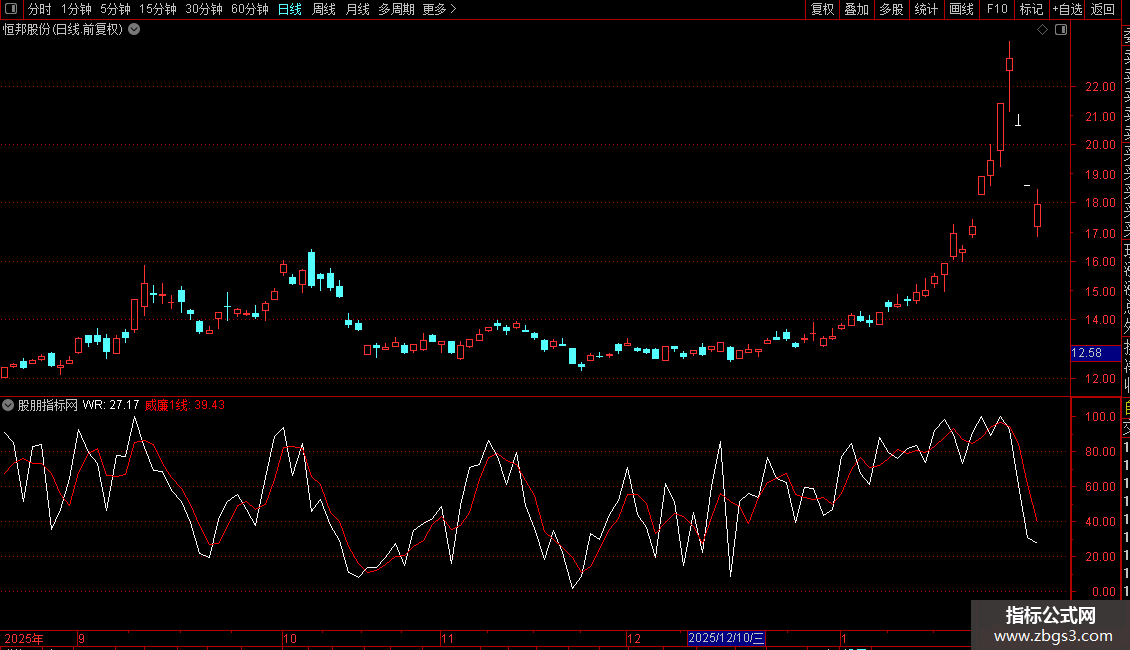Click the 2025年 label on the time axis
The height and width of the screenshot is (650, 1130).
pos(24,638)
